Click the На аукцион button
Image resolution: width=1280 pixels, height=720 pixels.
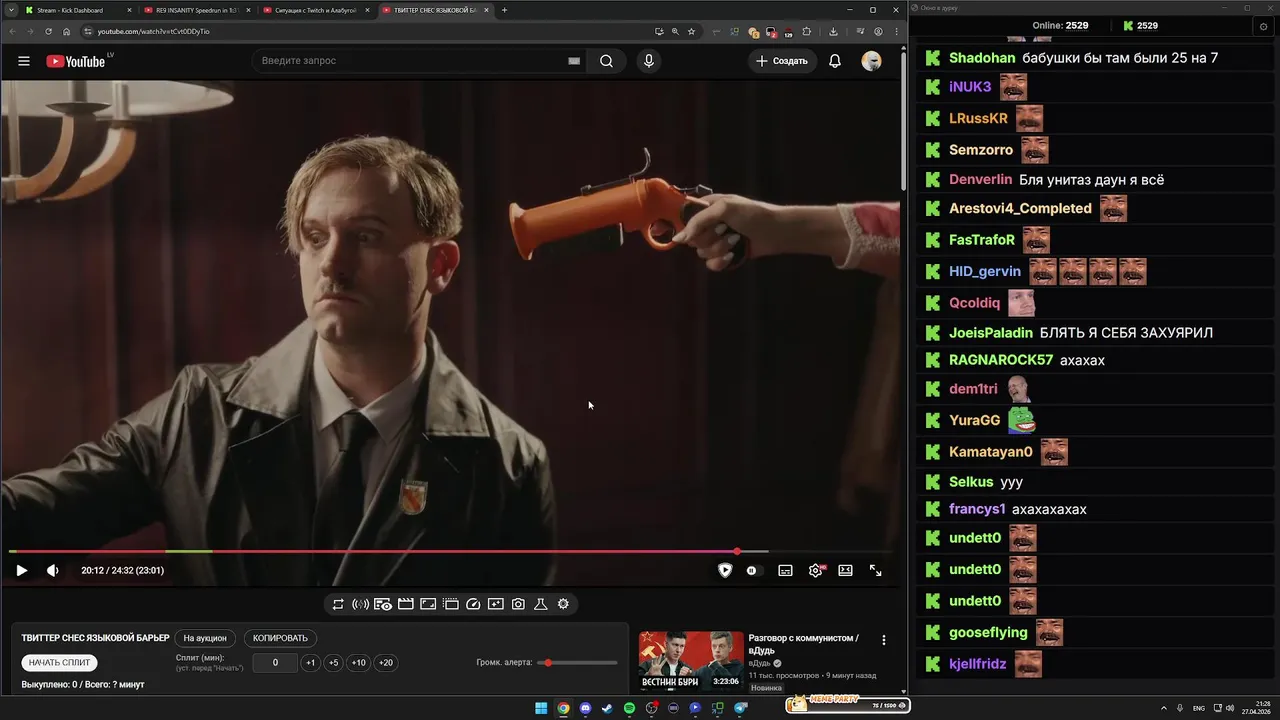pyautogui.click(x=205, y=638)
